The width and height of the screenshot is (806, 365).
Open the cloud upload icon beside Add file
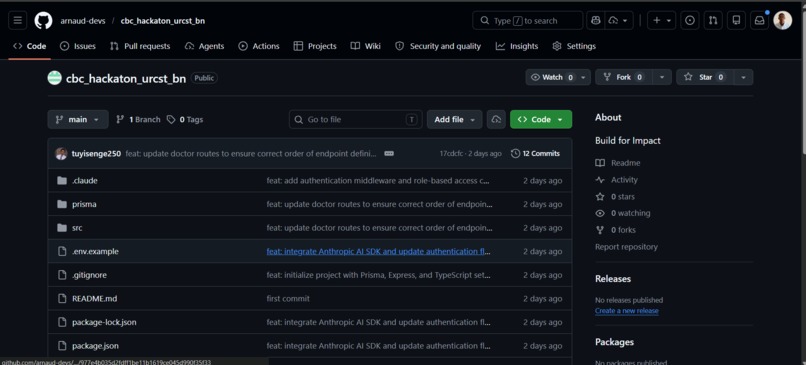[x=496, y=119]
